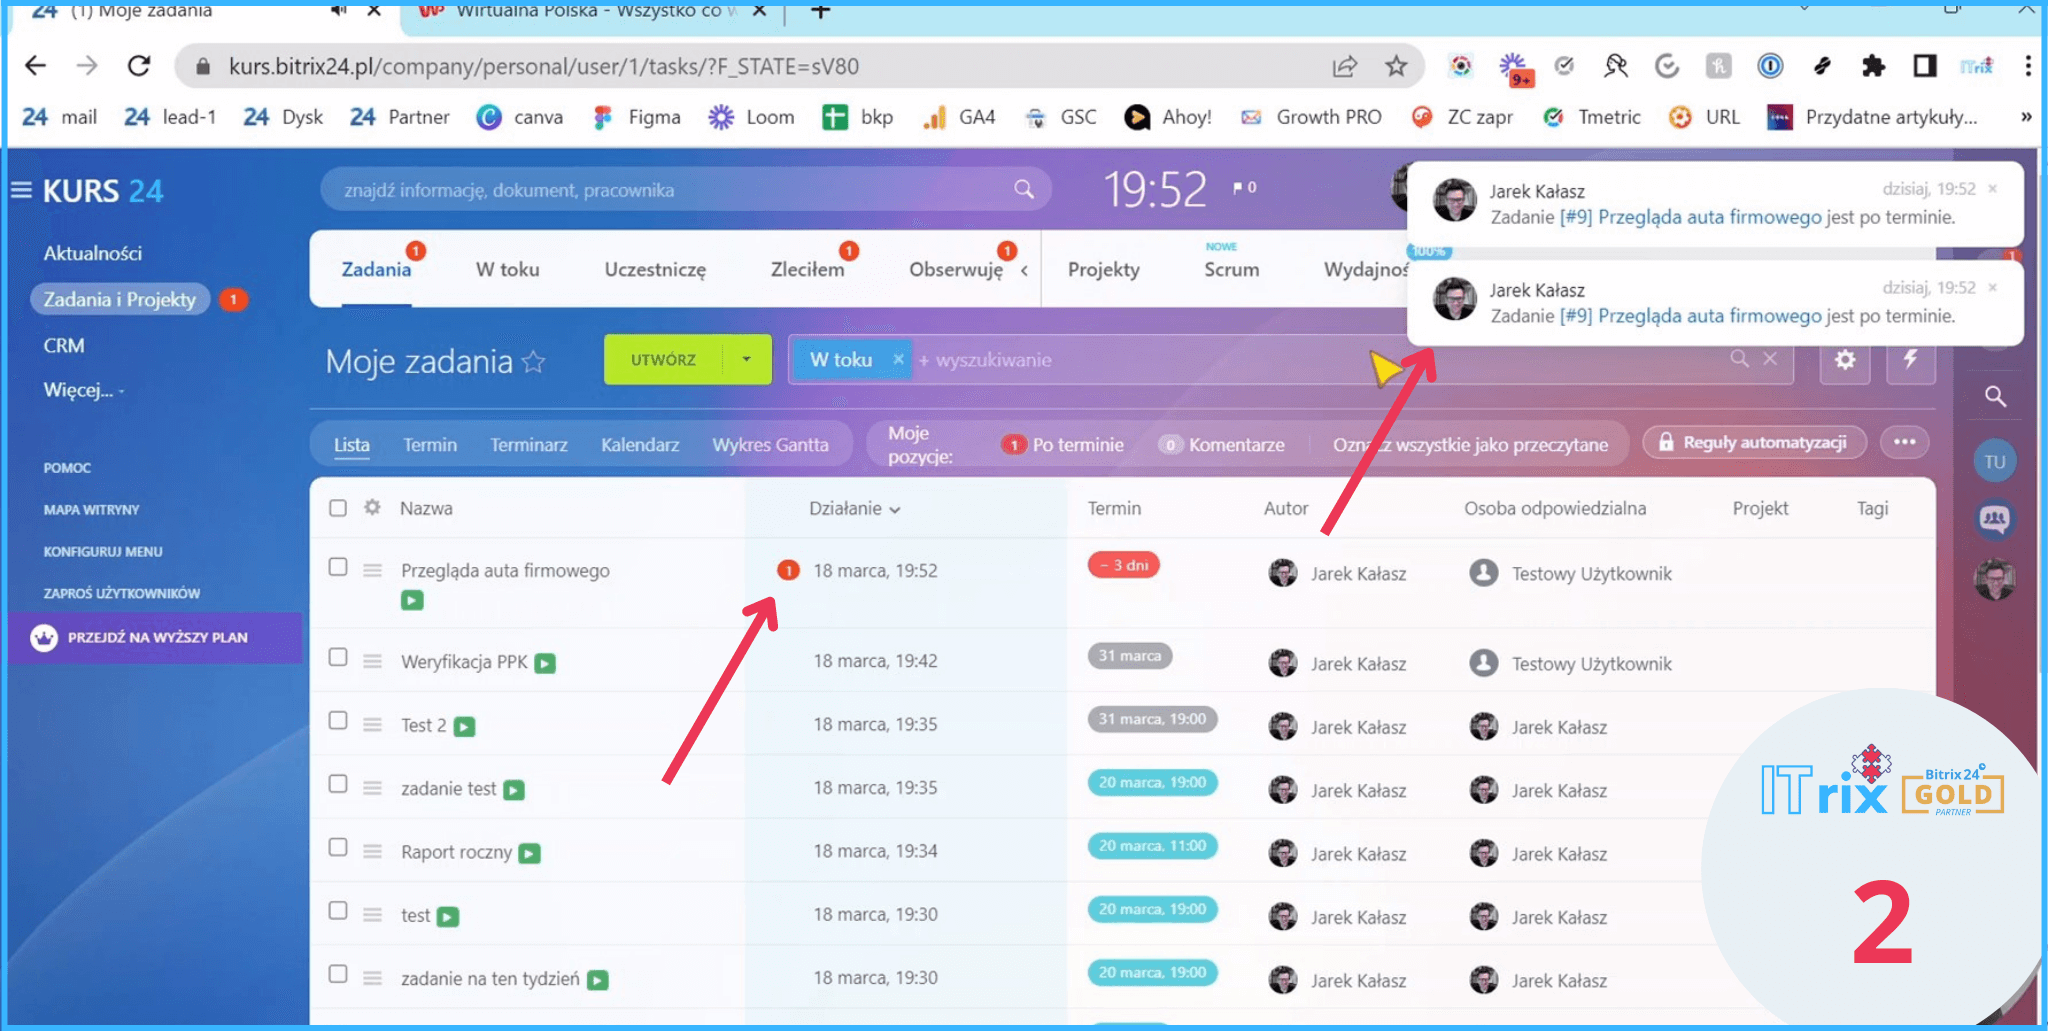Tick the checkbox for Przegląda auta firmowego

pyautogui.click(x=338, y=567)
